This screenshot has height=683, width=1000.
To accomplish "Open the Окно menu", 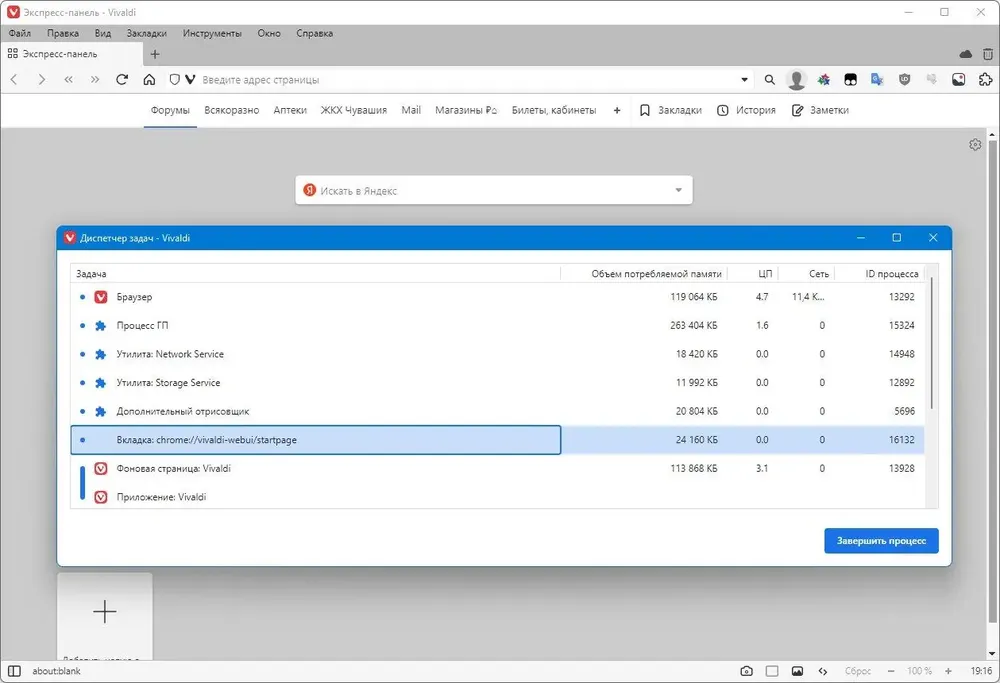I will pos(268,33).
